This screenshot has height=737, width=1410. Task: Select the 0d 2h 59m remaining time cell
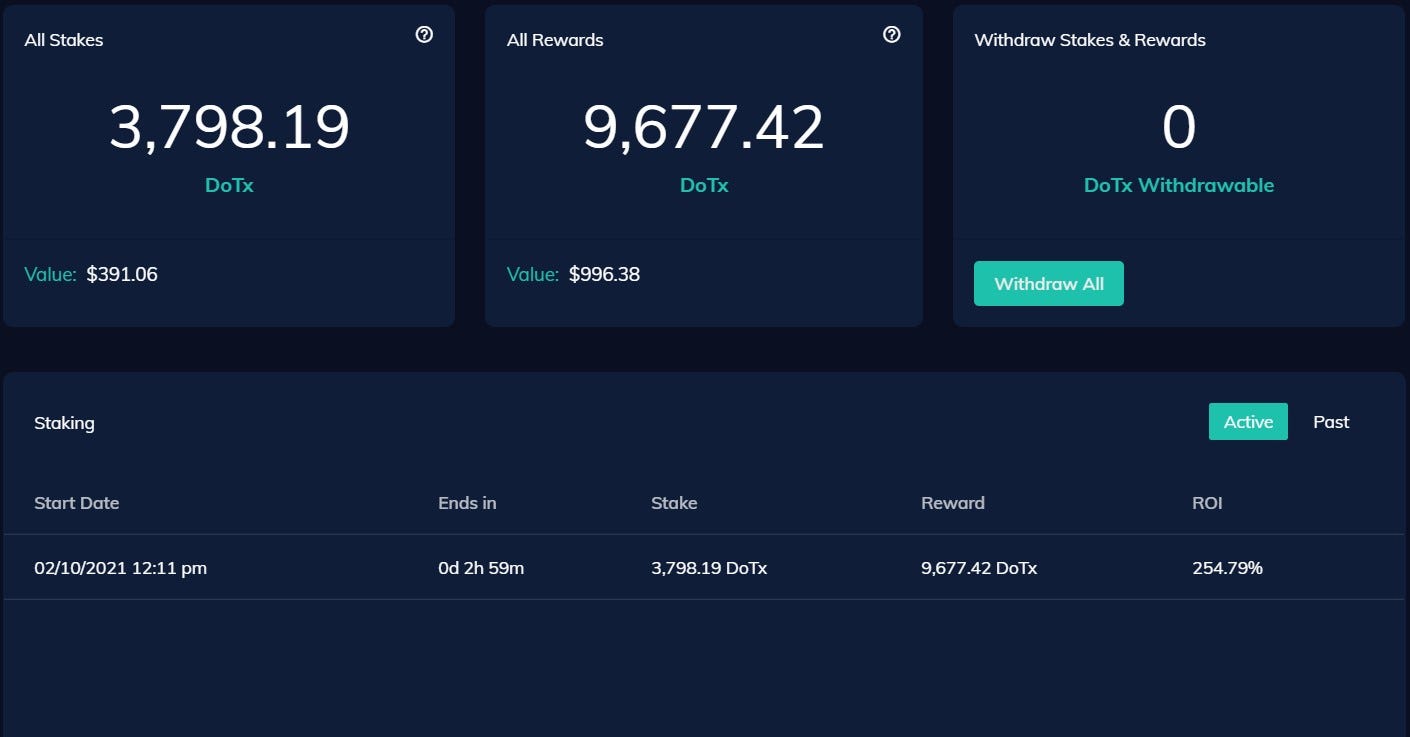(x=481, y=568)
